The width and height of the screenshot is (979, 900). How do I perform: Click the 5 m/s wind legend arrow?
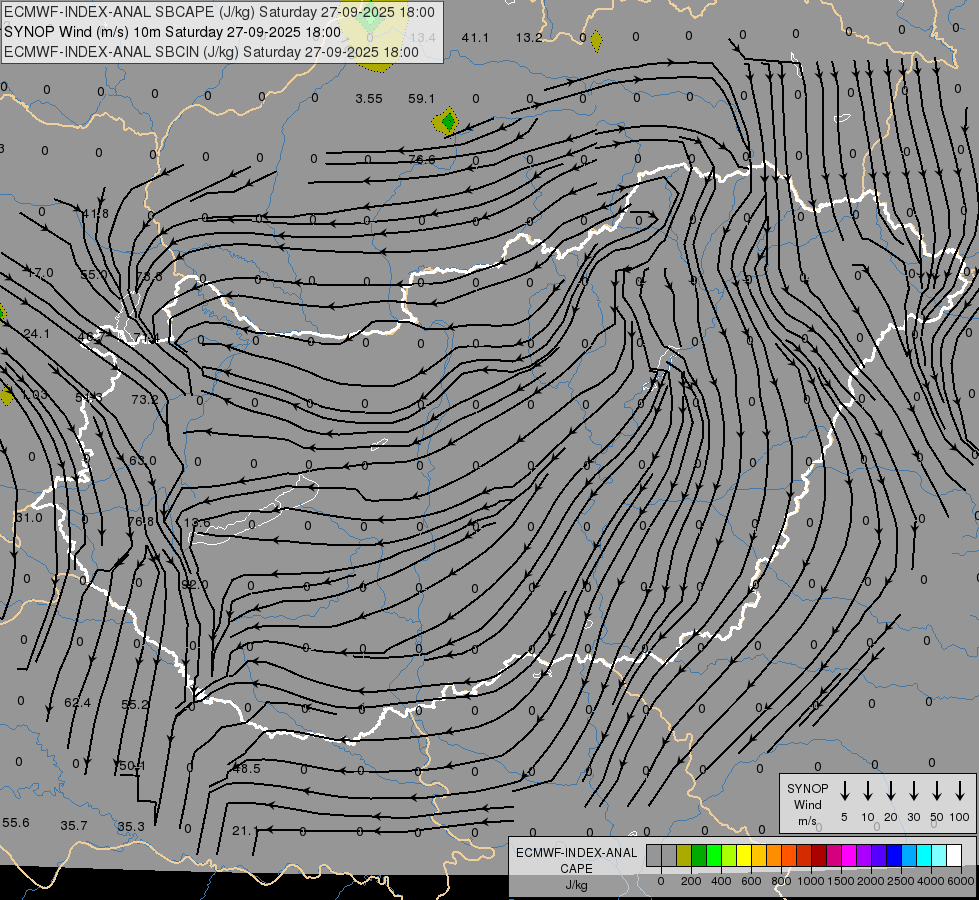845,791
